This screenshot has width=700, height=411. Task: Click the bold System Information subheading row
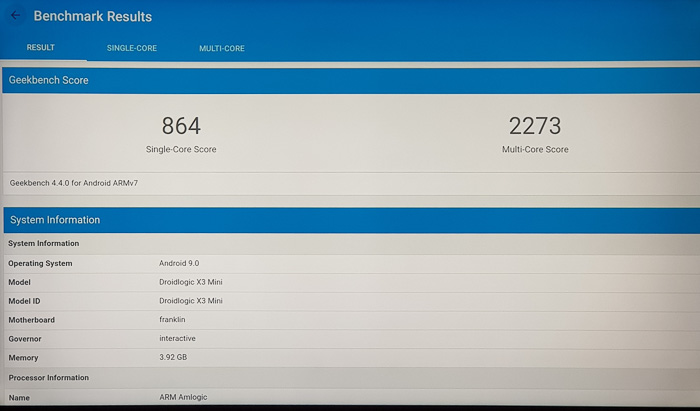pos(352,244)
